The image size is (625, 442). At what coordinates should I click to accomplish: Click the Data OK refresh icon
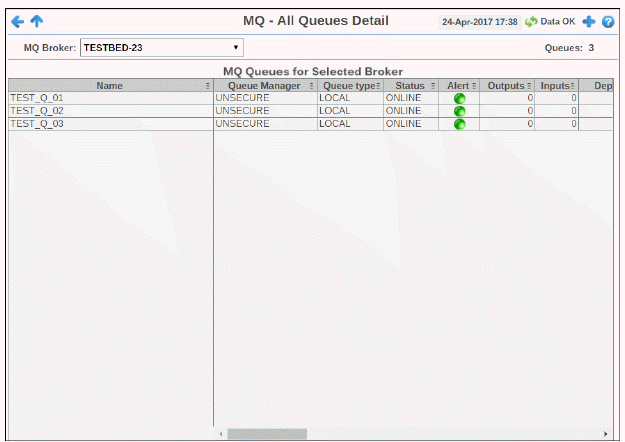click(x=531, y=21)
